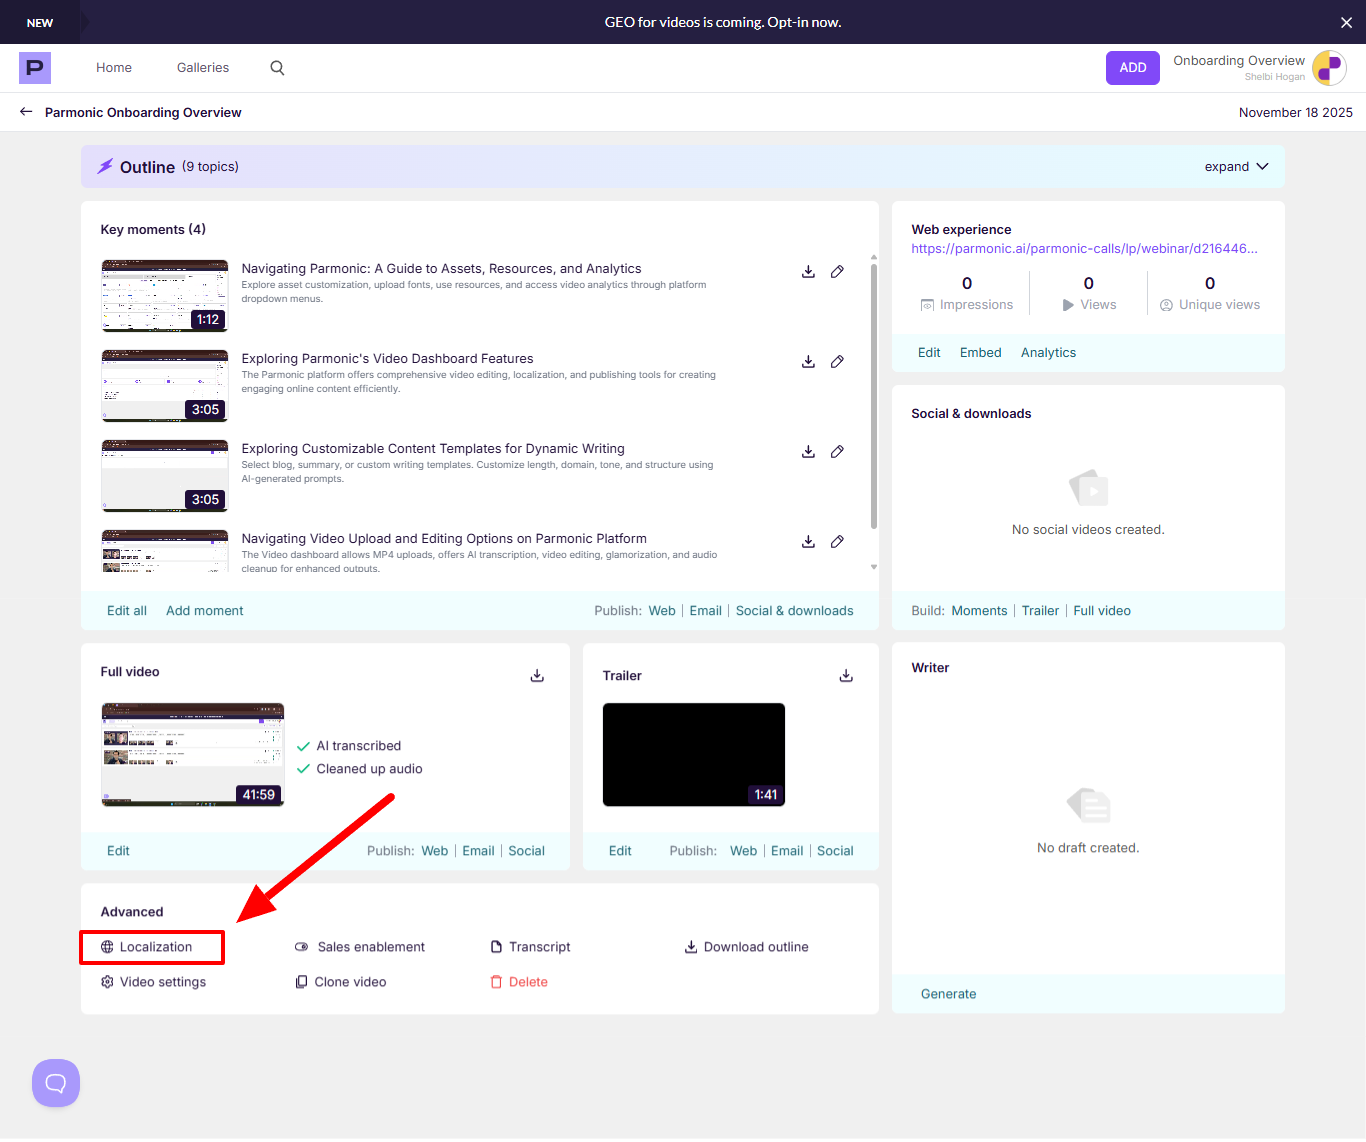The image size is (1366, 1142).
Task: Click the gear icon for Video settings
Action: click(x=107, y=982)
